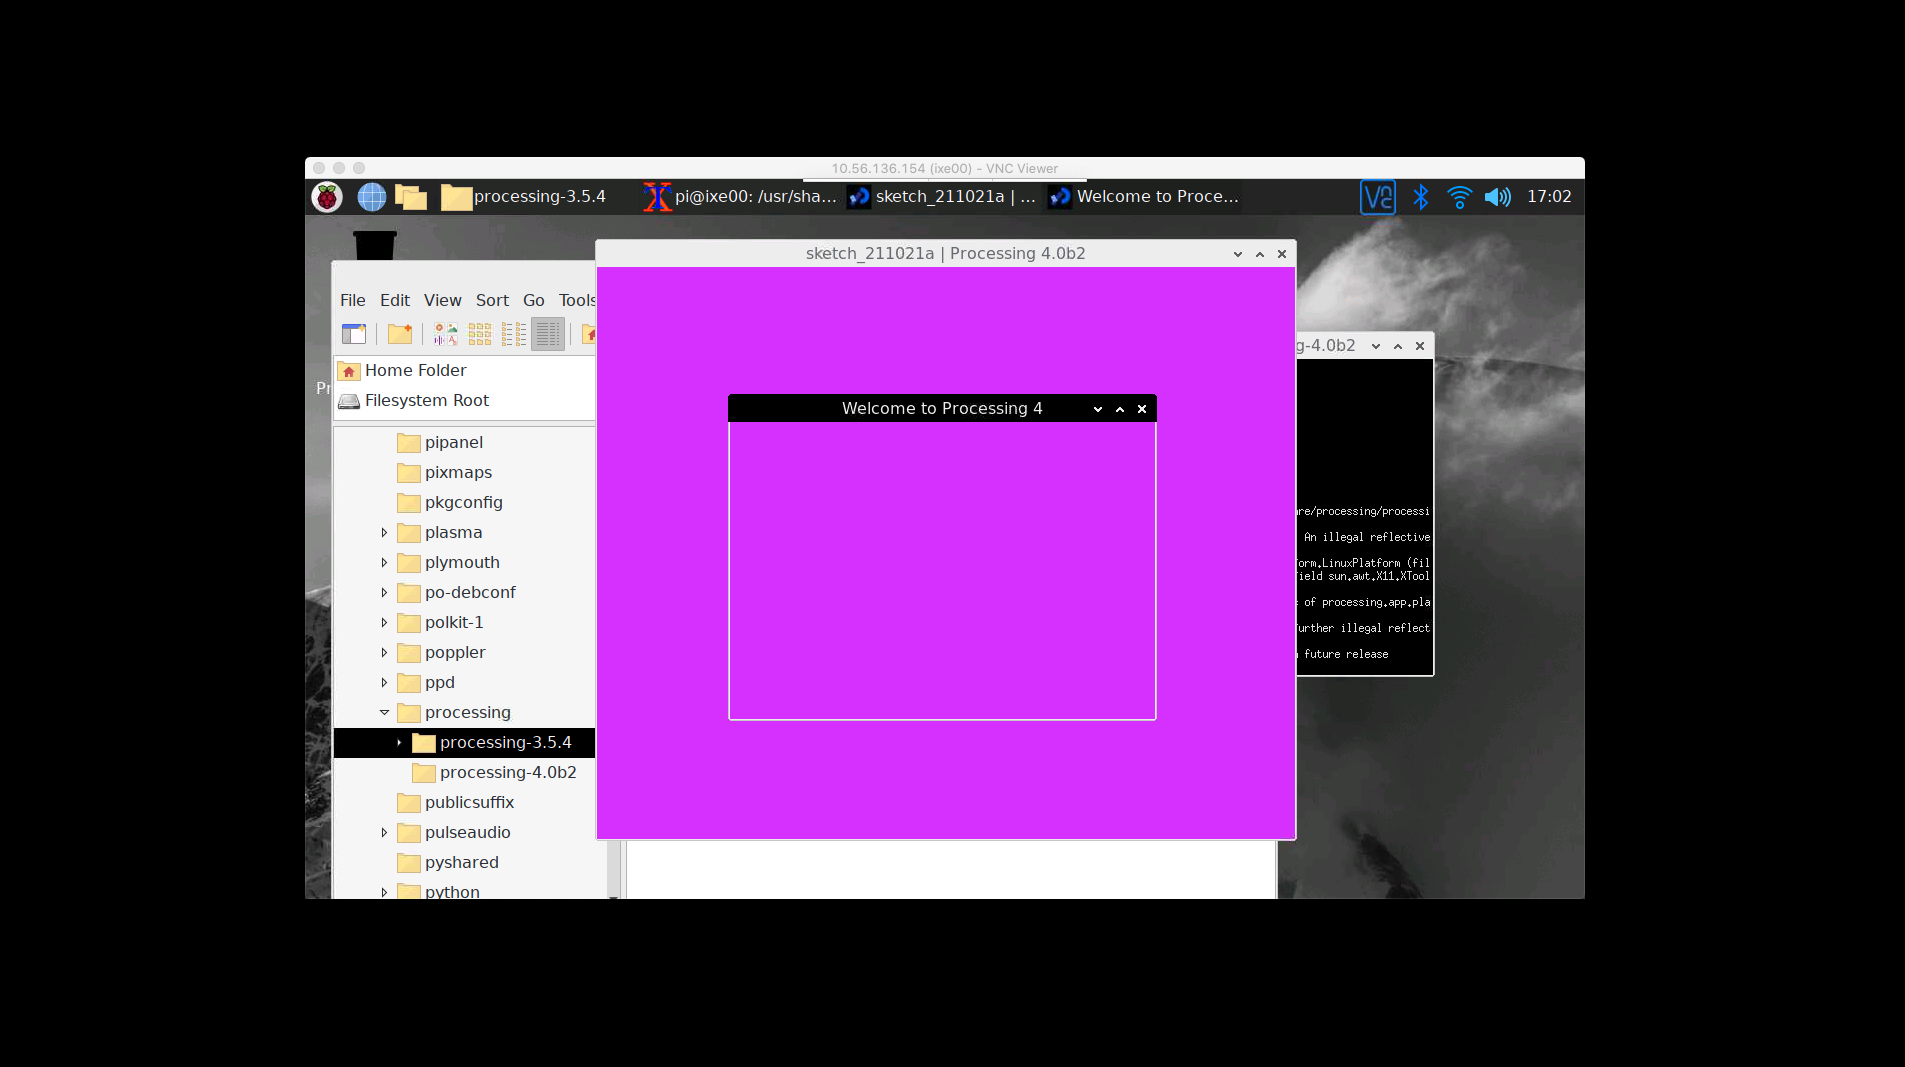
Task: Open Bluetooth settings from the system tray
Action: point(1420,196)
